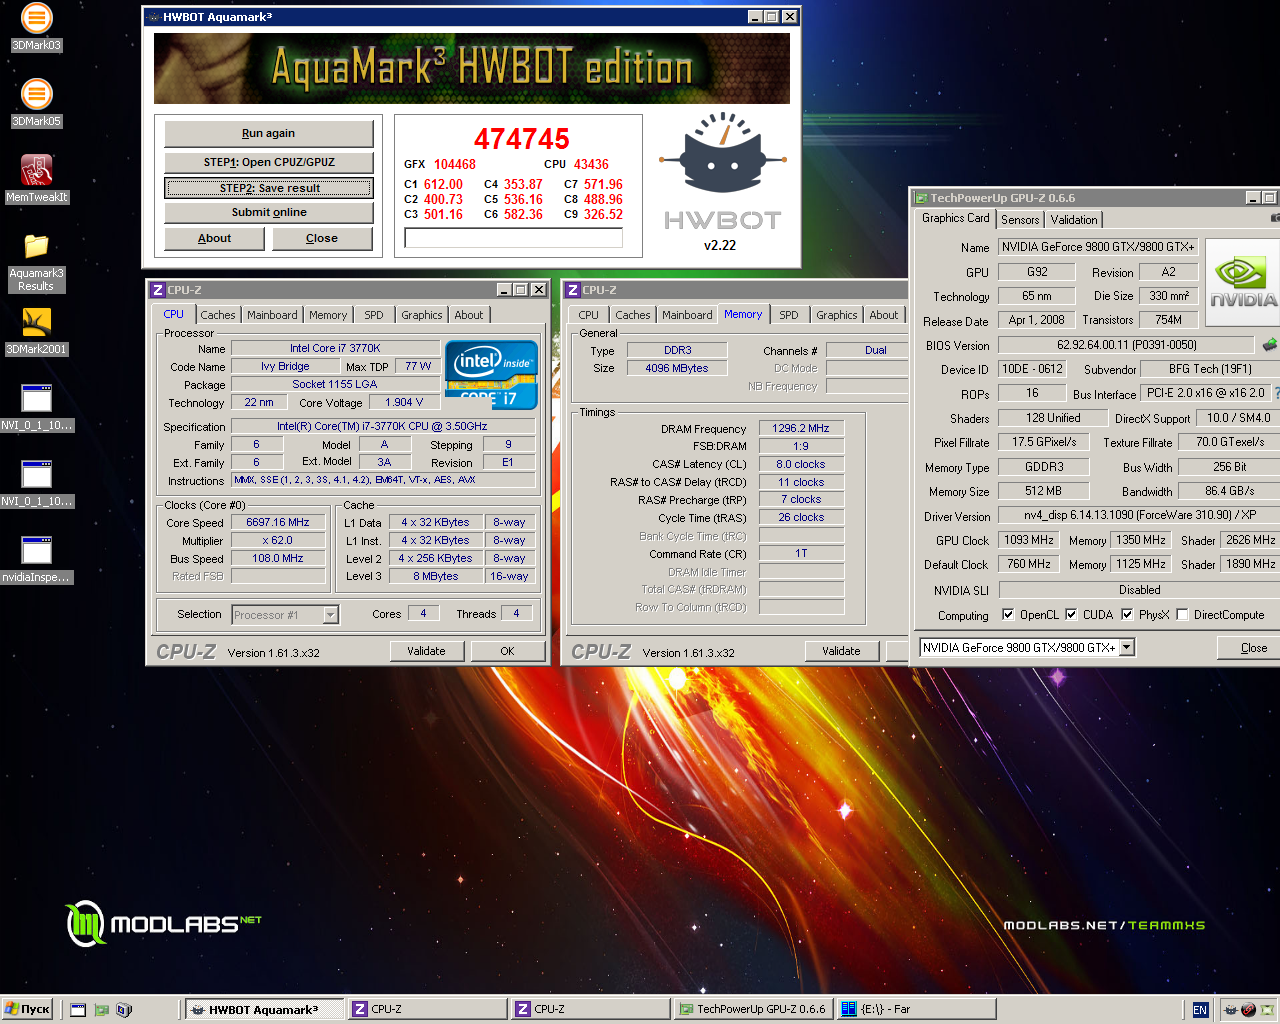Viewport: 1280px width, 1024px height.
Task: Click the GPU Name field GeForce 9800 GTX
Action: 1098,247
